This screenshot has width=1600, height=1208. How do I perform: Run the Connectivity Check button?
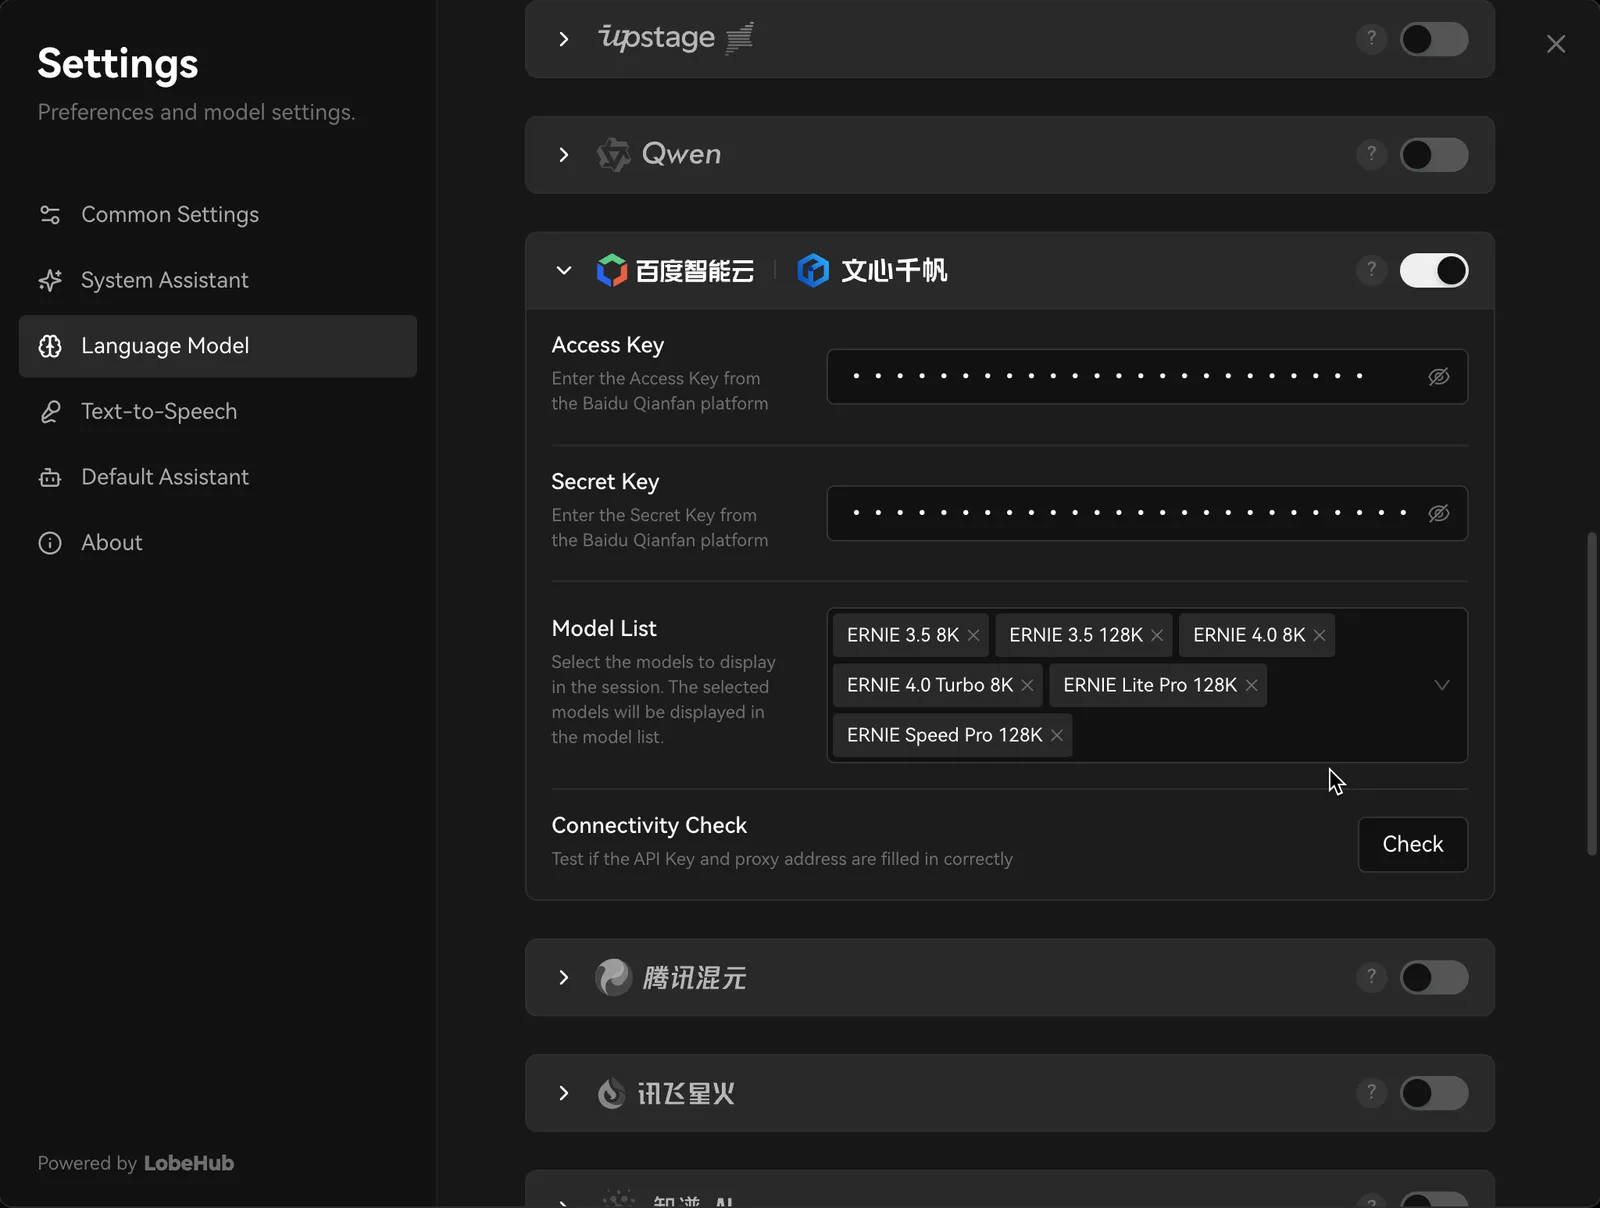click(x=1413, y=844)
